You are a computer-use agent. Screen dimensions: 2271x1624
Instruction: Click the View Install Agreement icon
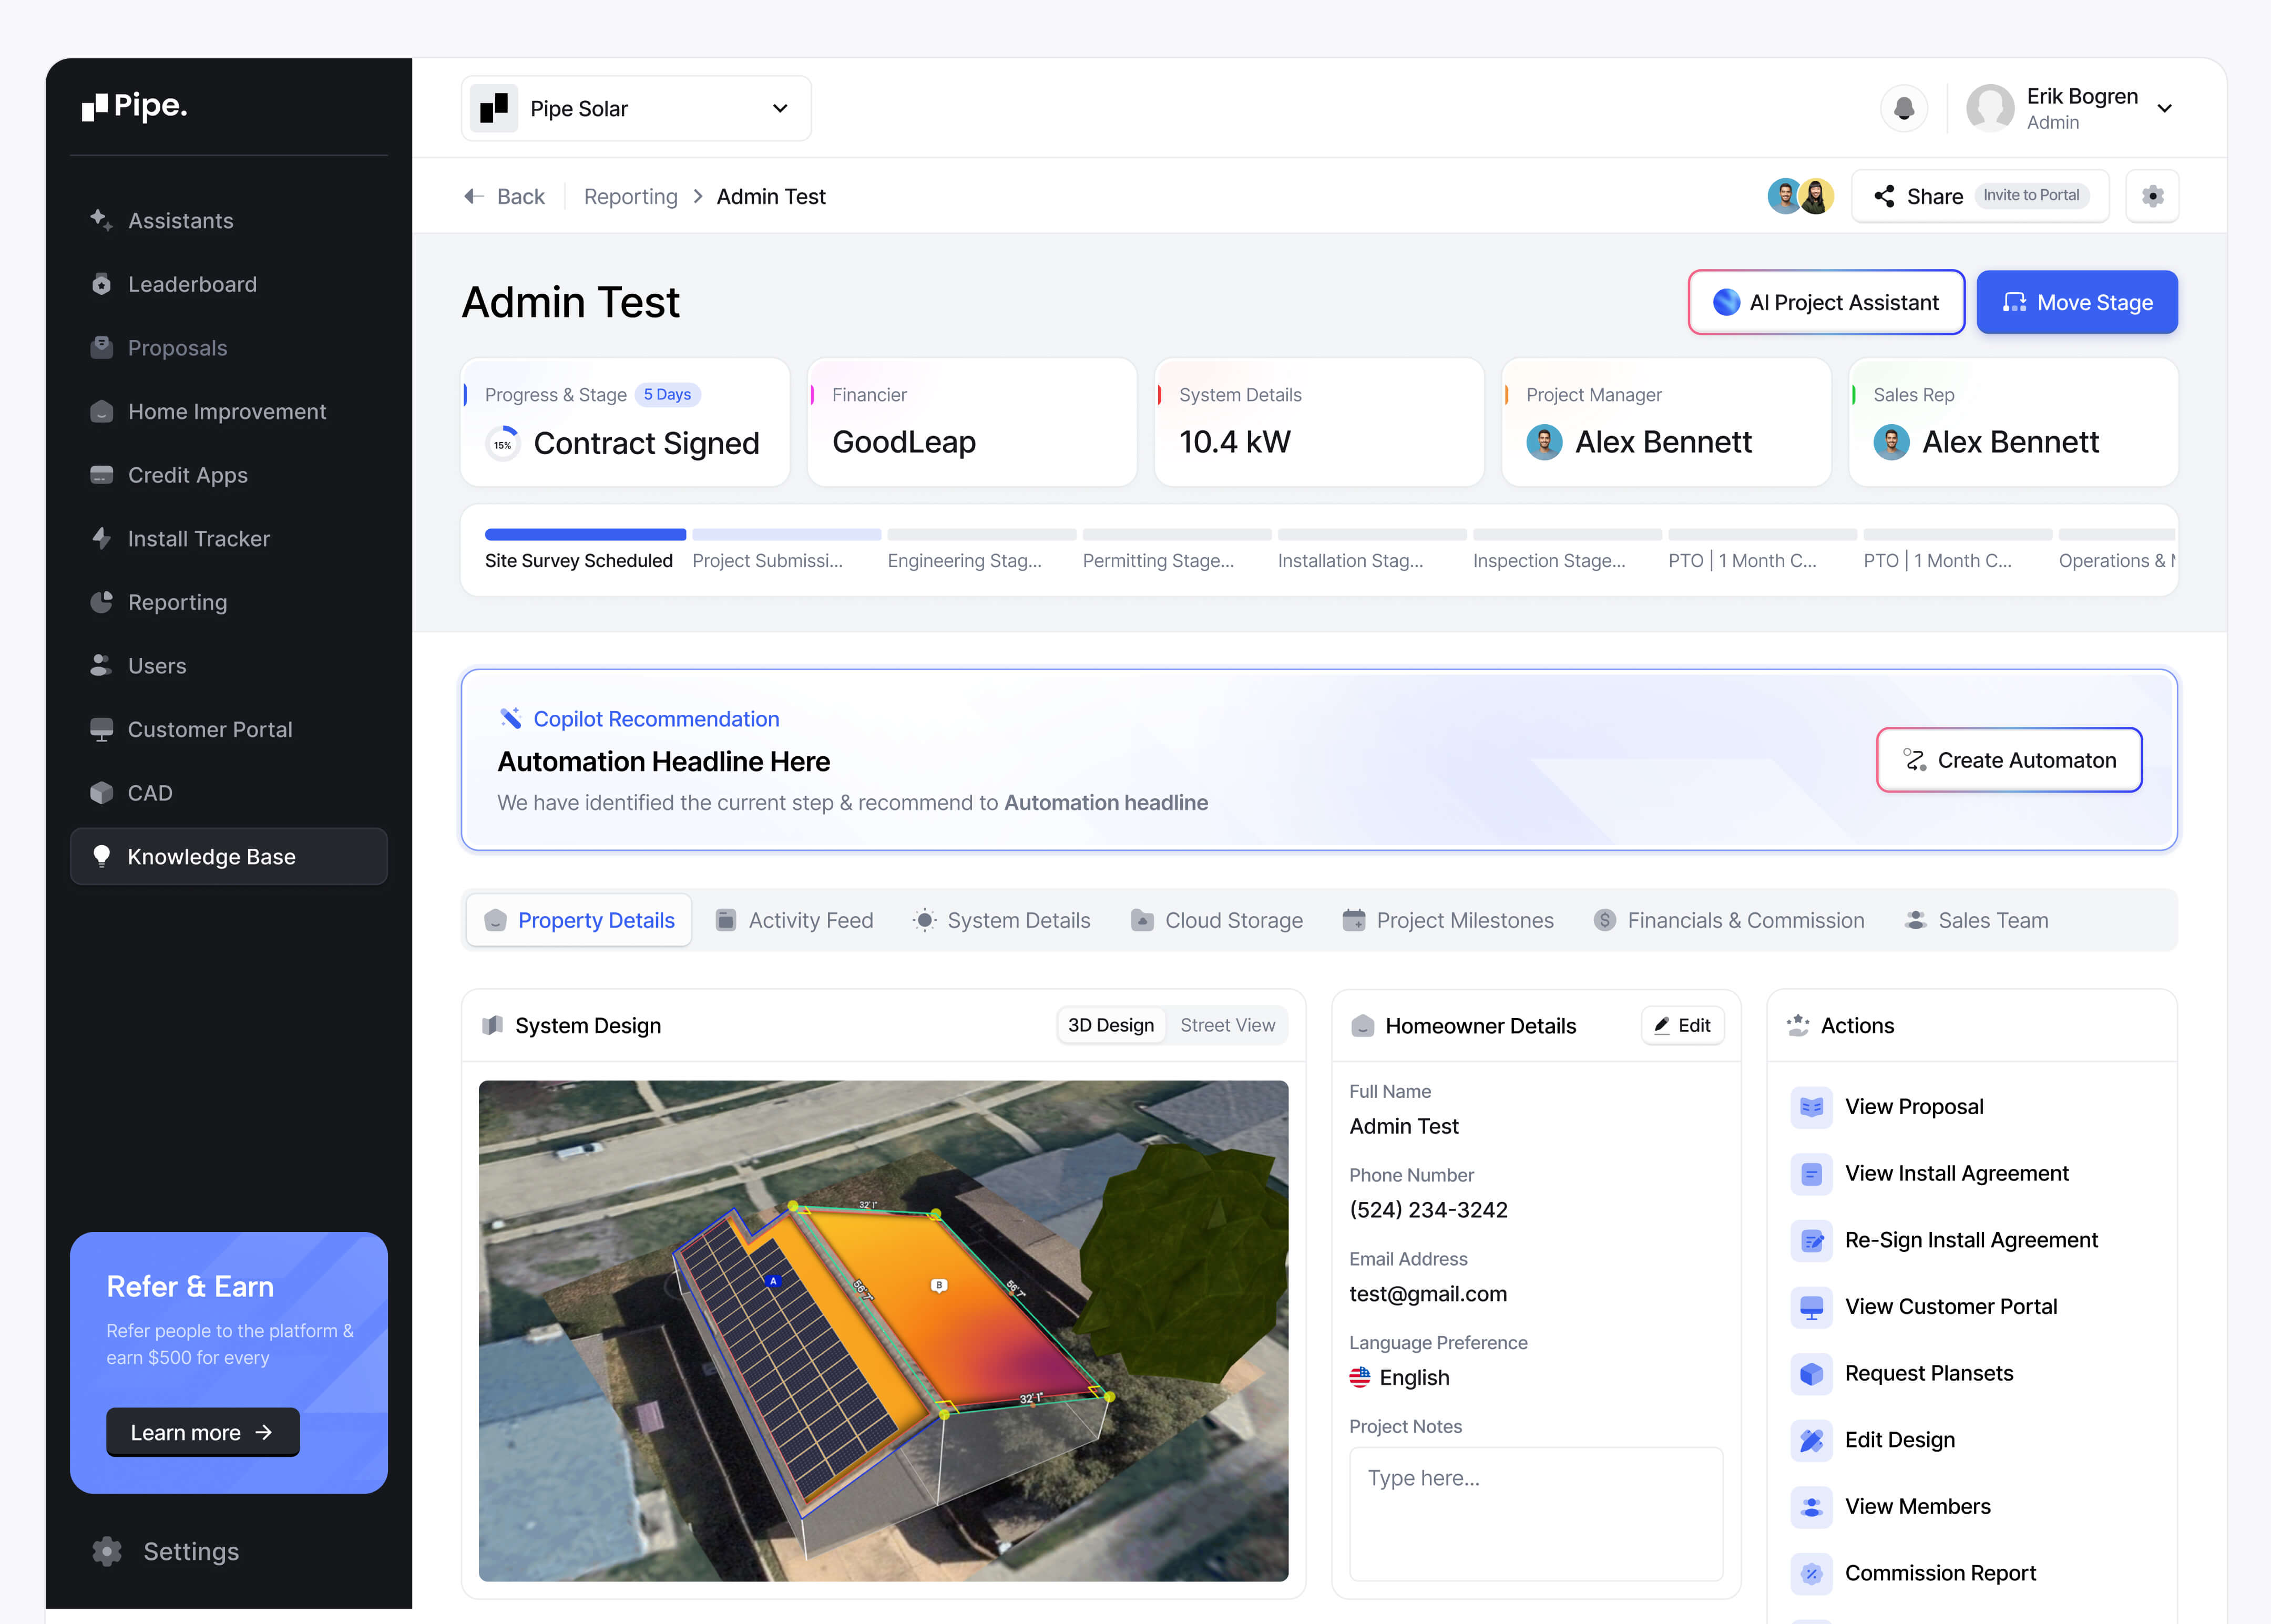(x=1811, y=1174)
